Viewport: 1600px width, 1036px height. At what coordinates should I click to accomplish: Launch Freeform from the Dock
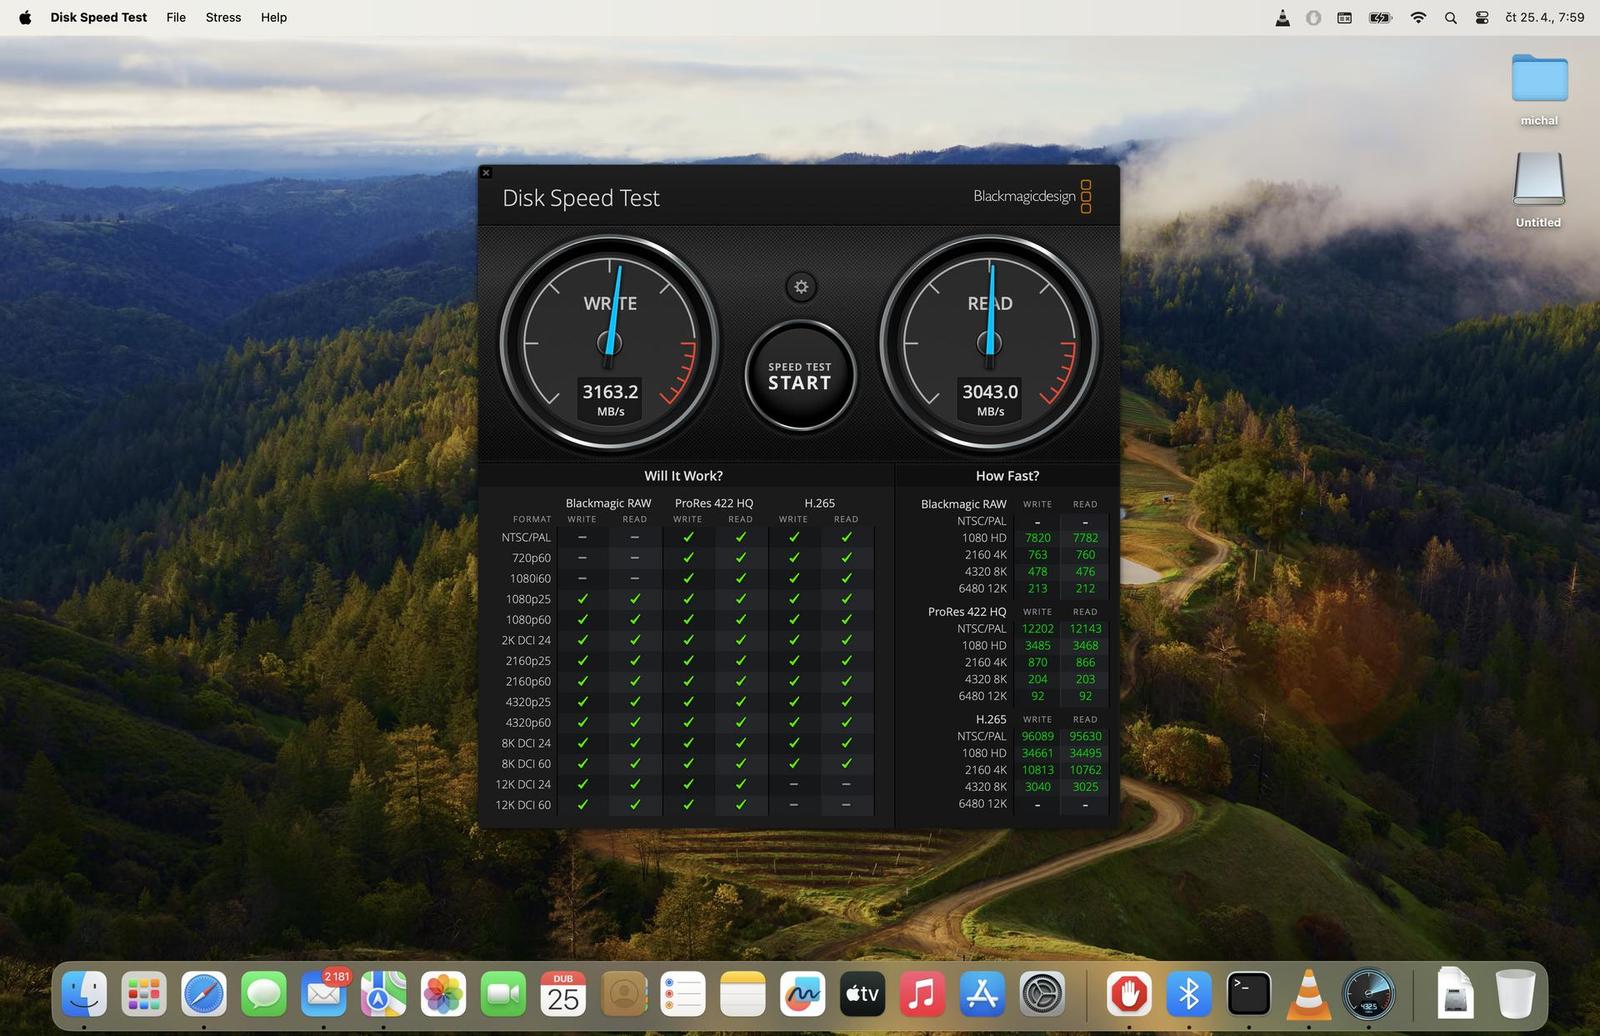point(803,995)
